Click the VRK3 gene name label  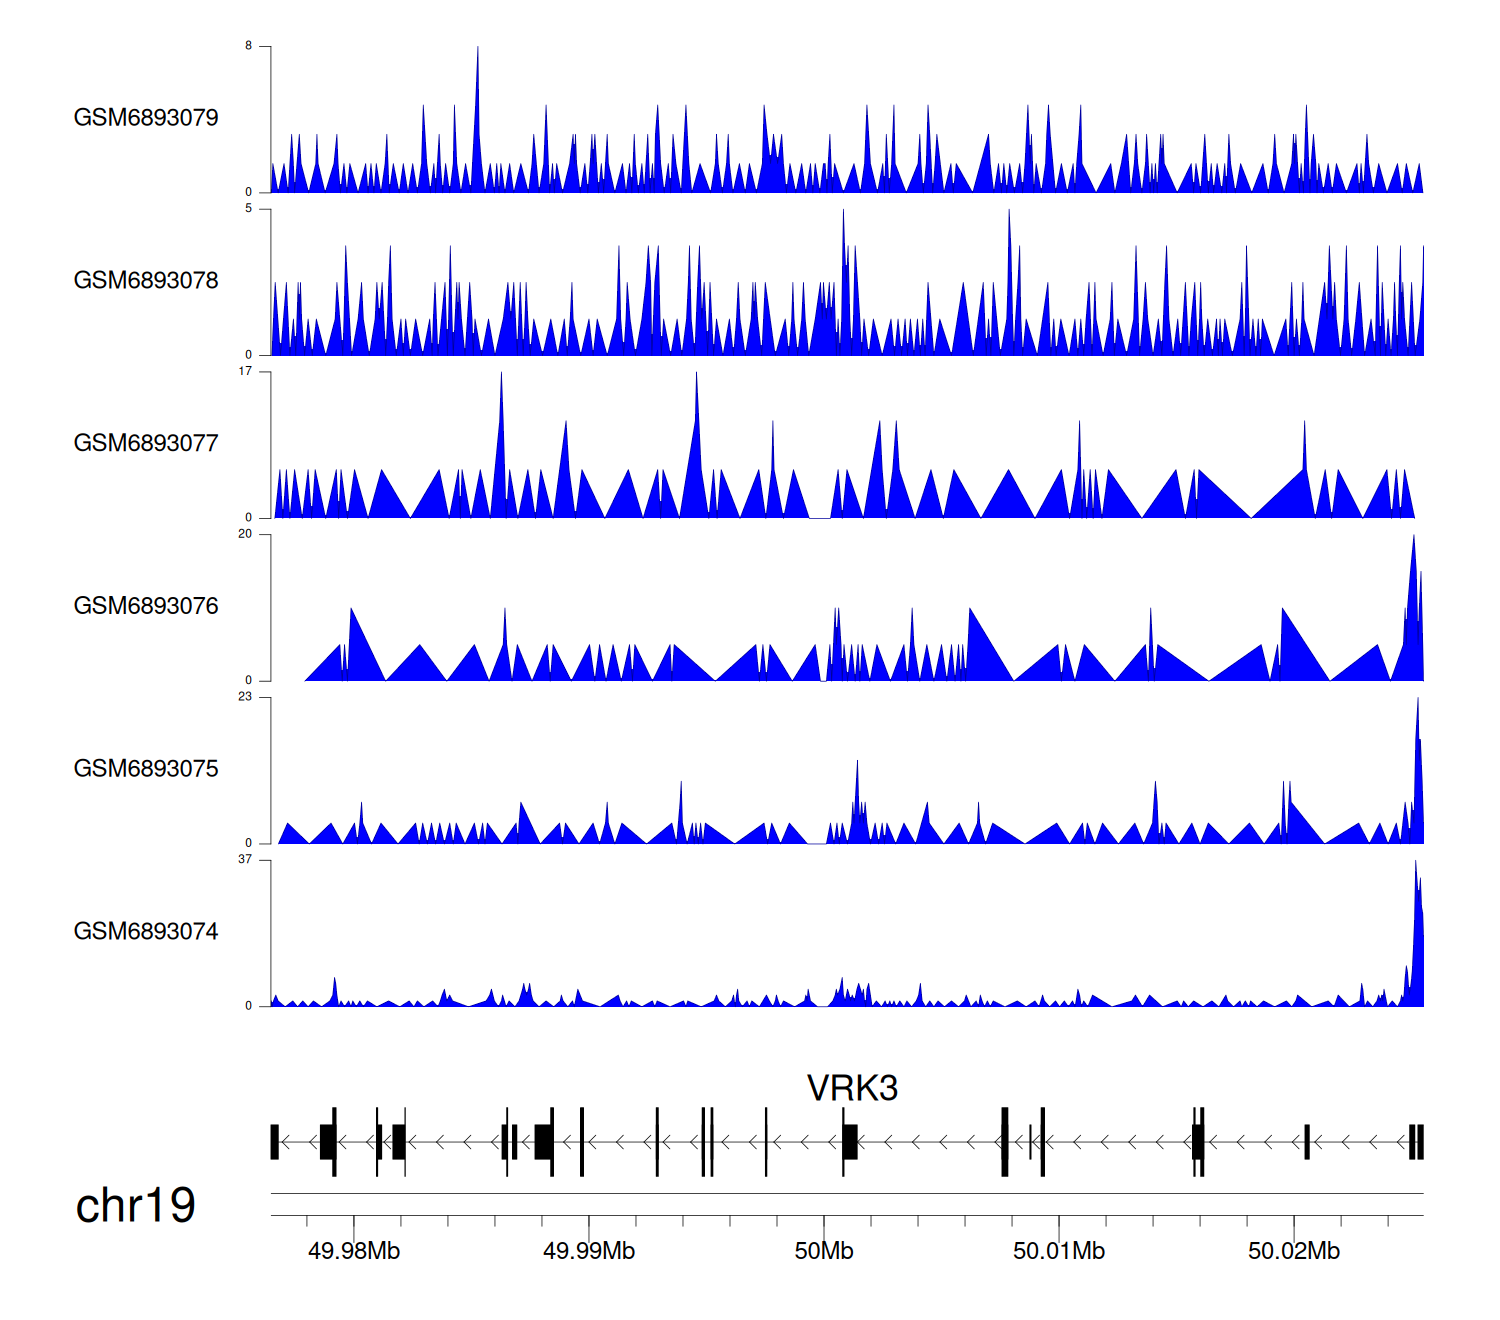click(x=852, y=1088)
